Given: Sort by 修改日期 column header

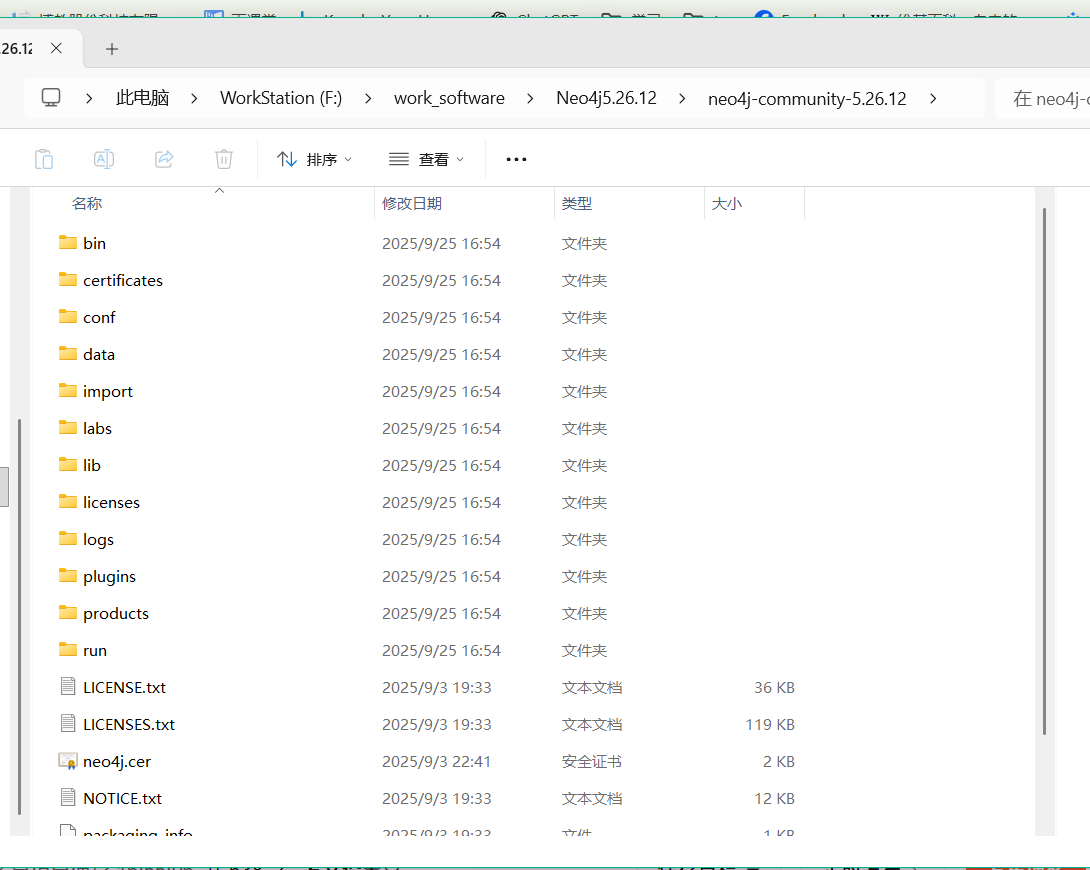Looking at the screenshot, I should pos(412,204).
